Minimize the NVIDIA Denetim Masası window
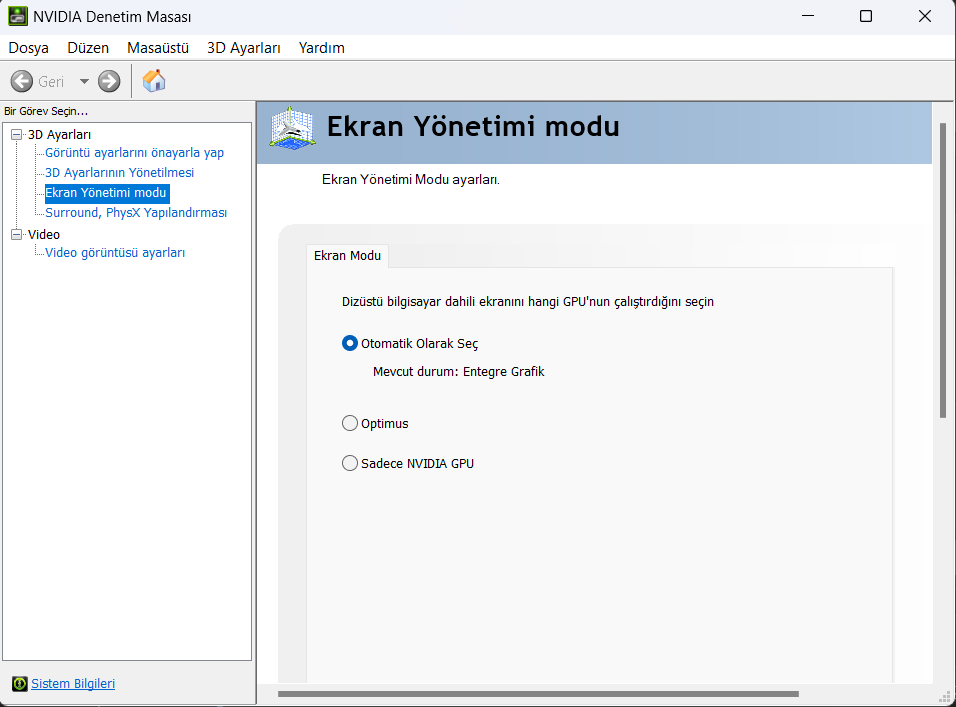 point(808,16)
